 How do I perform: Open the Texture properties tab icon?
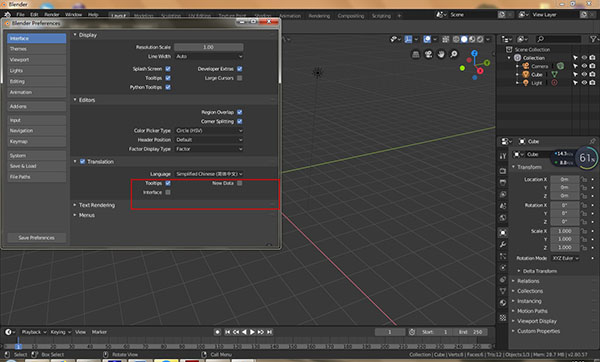pyautogui.click(x=503, y=318)
